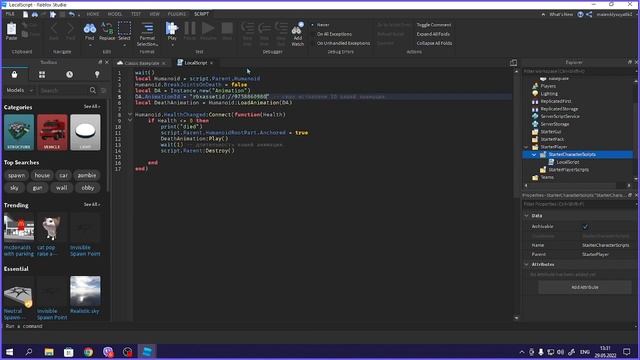Switch to Classic Baseplate document tab

(142, 63)
